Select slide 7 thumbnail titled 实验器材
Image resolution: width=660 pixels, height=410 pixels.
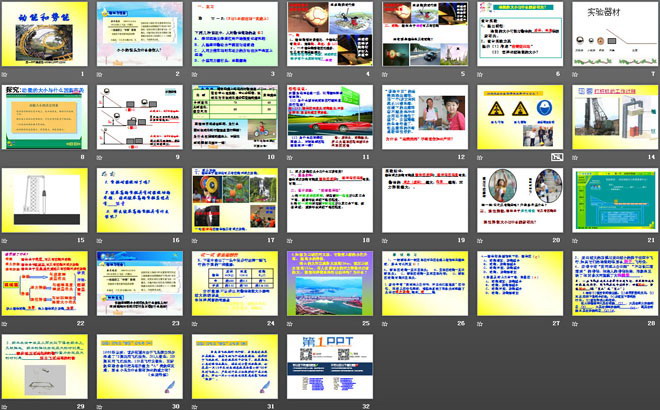[615, 34]
